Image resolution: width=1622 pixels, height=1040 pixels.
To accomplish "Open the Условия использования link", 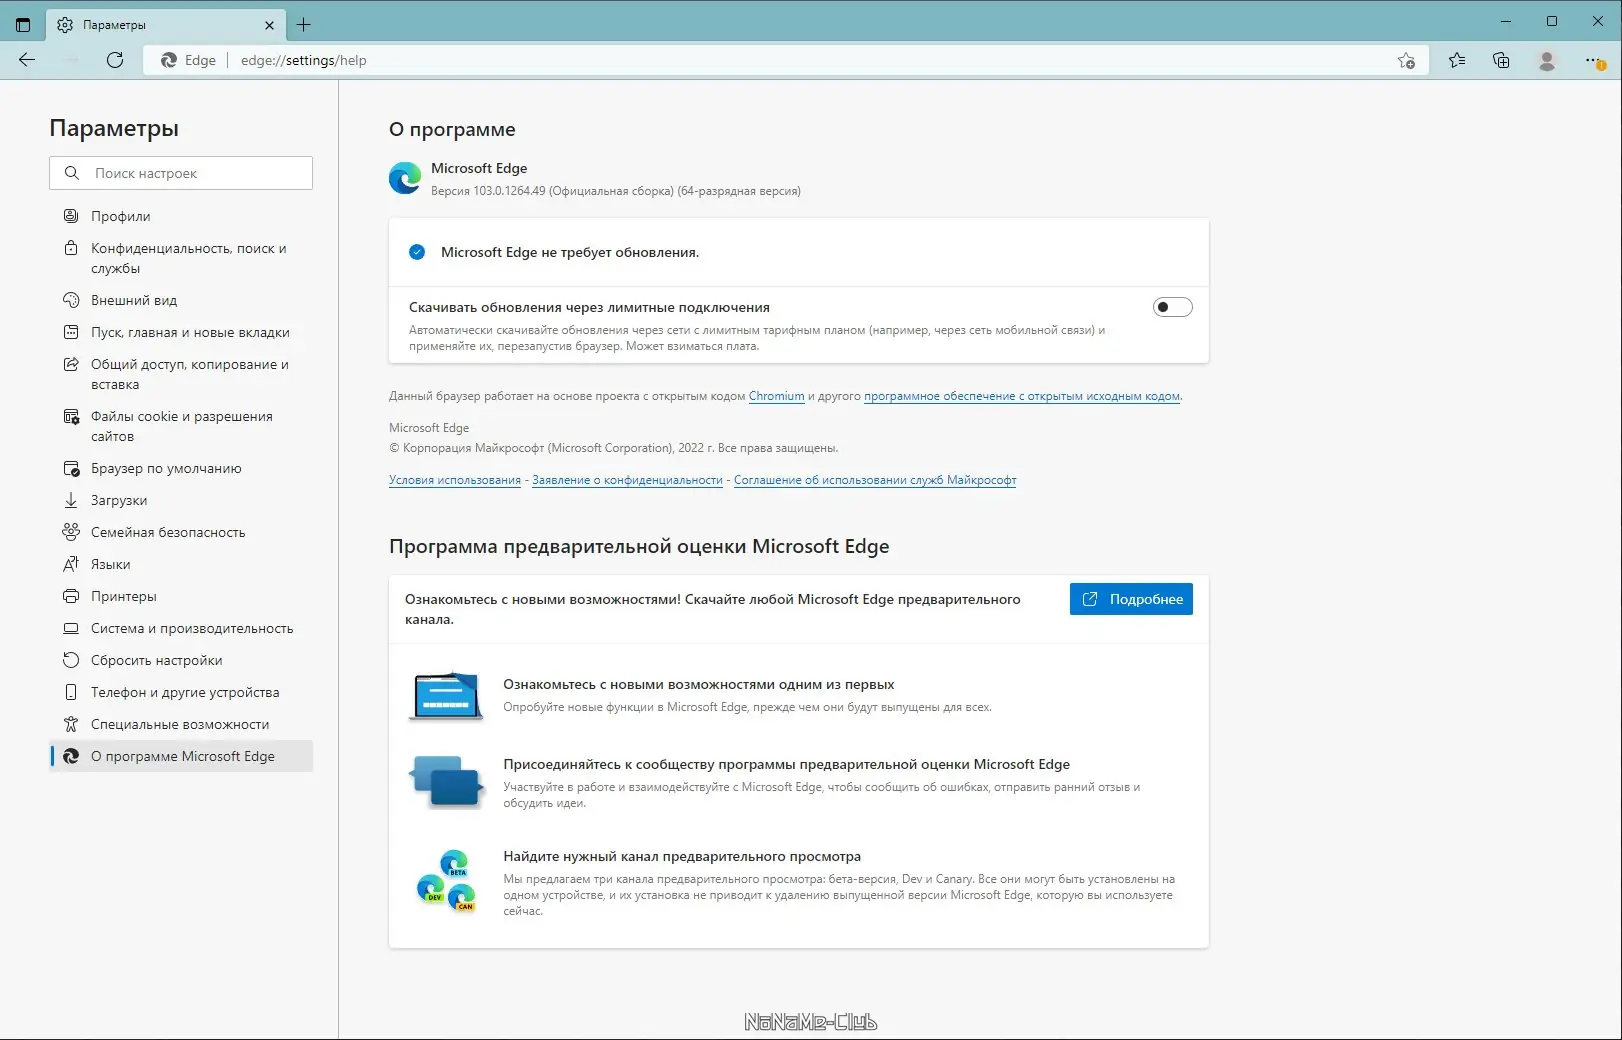I will click(455, 480).
